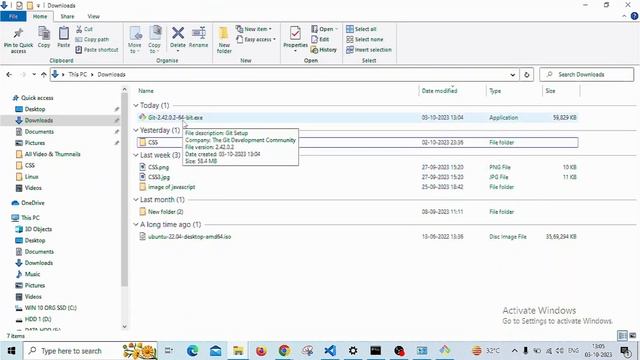Image resolution: width=640 pixels, height=360 pixels.
Task: Click Edit in the Open group
Action: tap(320, 39)
